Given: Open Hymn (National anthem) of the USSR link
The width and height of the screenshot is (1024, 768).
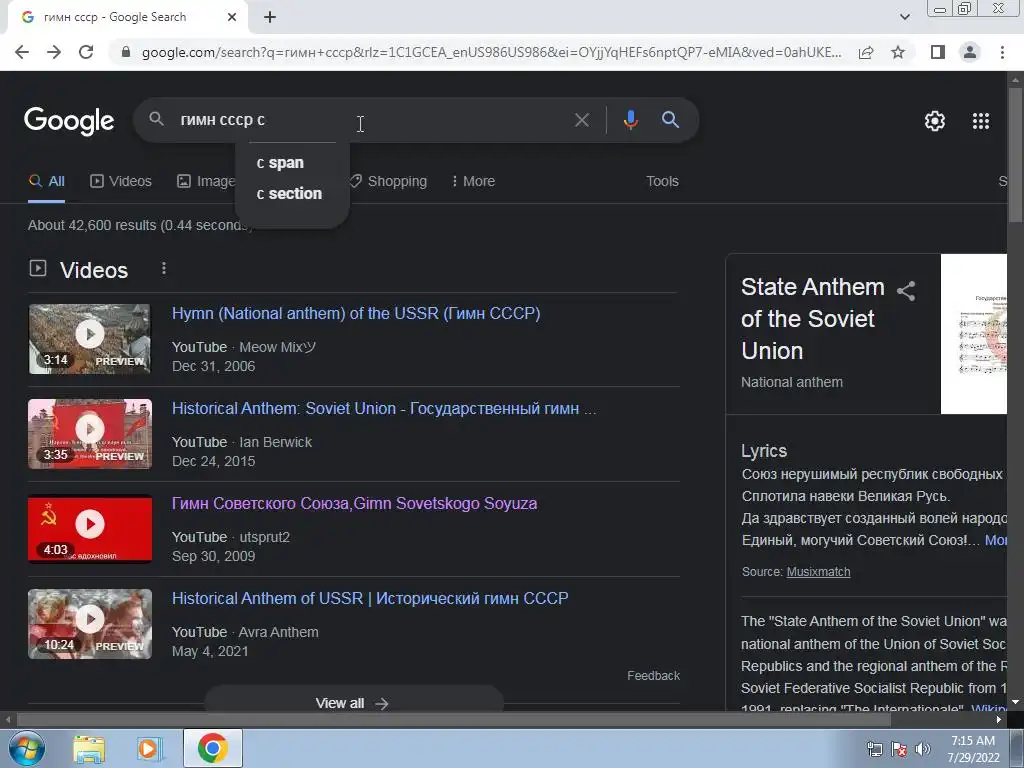Looking at the screenshot, I should 356,313.
